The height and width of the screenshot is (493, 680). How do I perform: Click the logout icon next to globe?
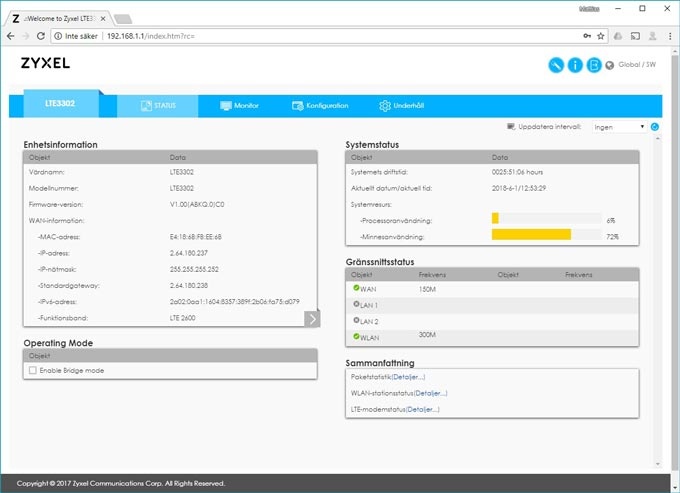coord(594,65)
